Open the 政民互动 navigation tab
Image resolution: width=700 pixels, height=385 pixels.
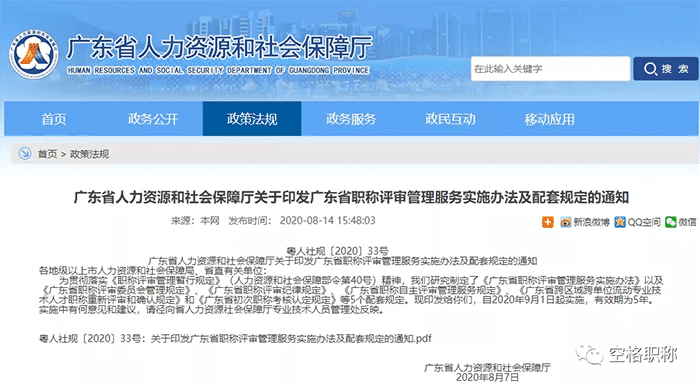click(x=450, y=119)
